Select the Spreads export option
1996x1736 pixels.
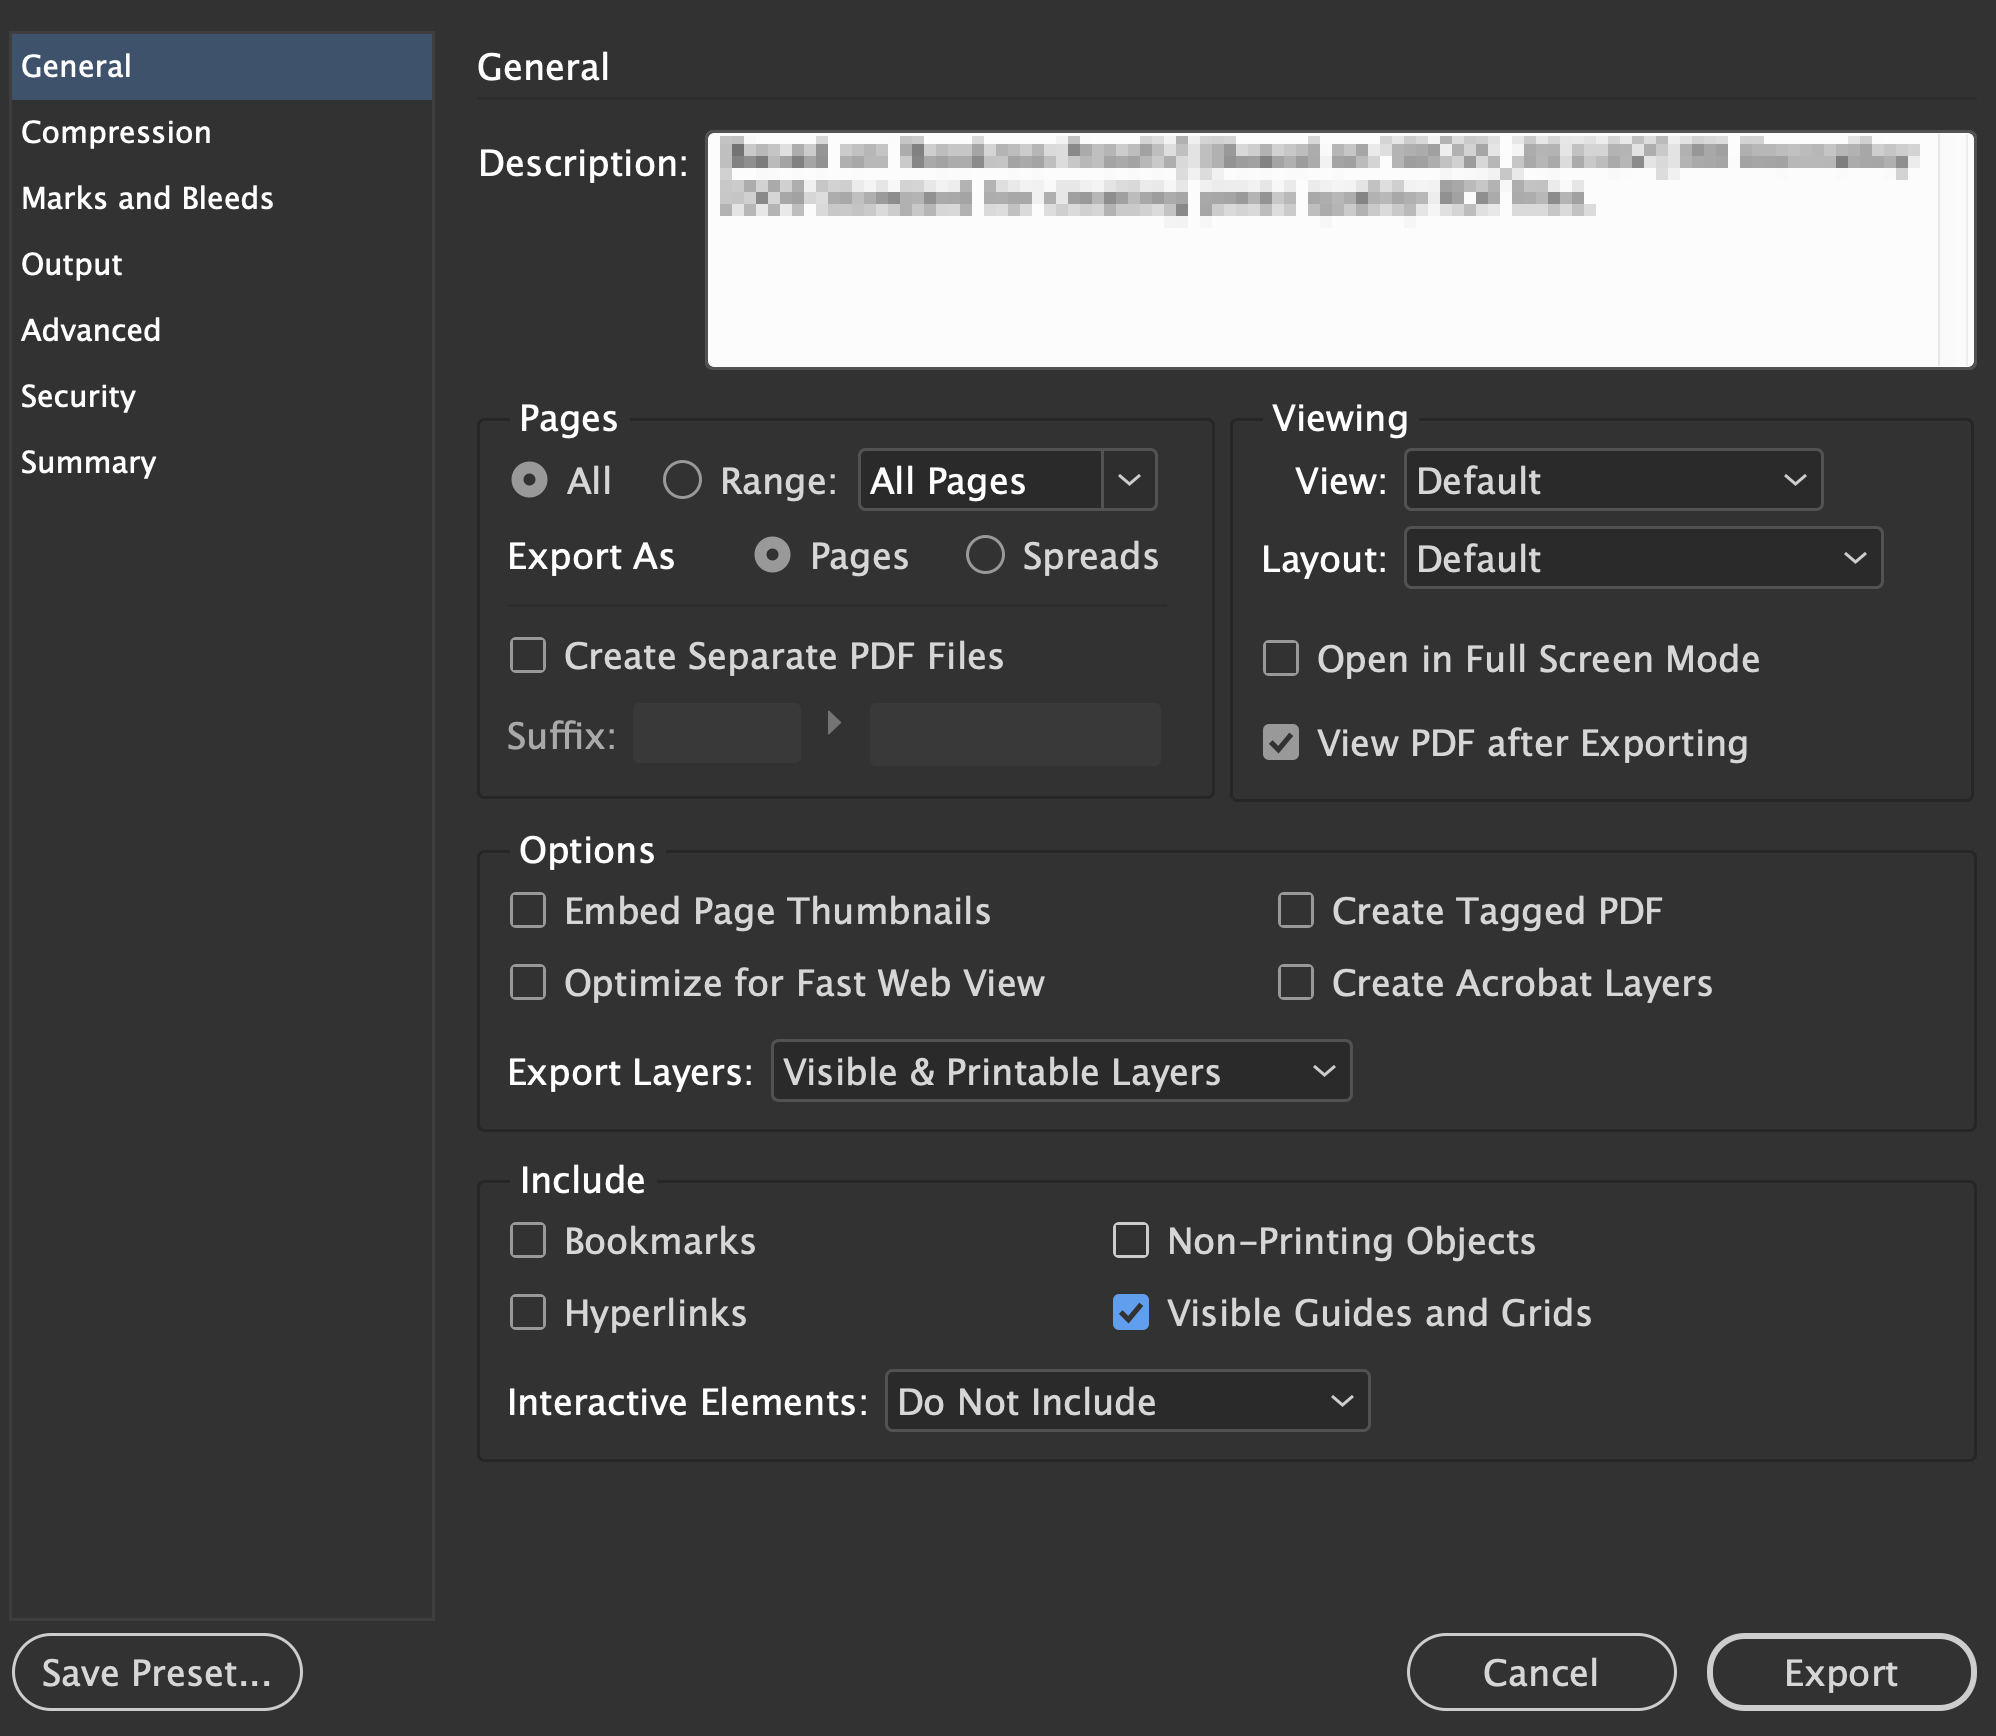point(986,555)
